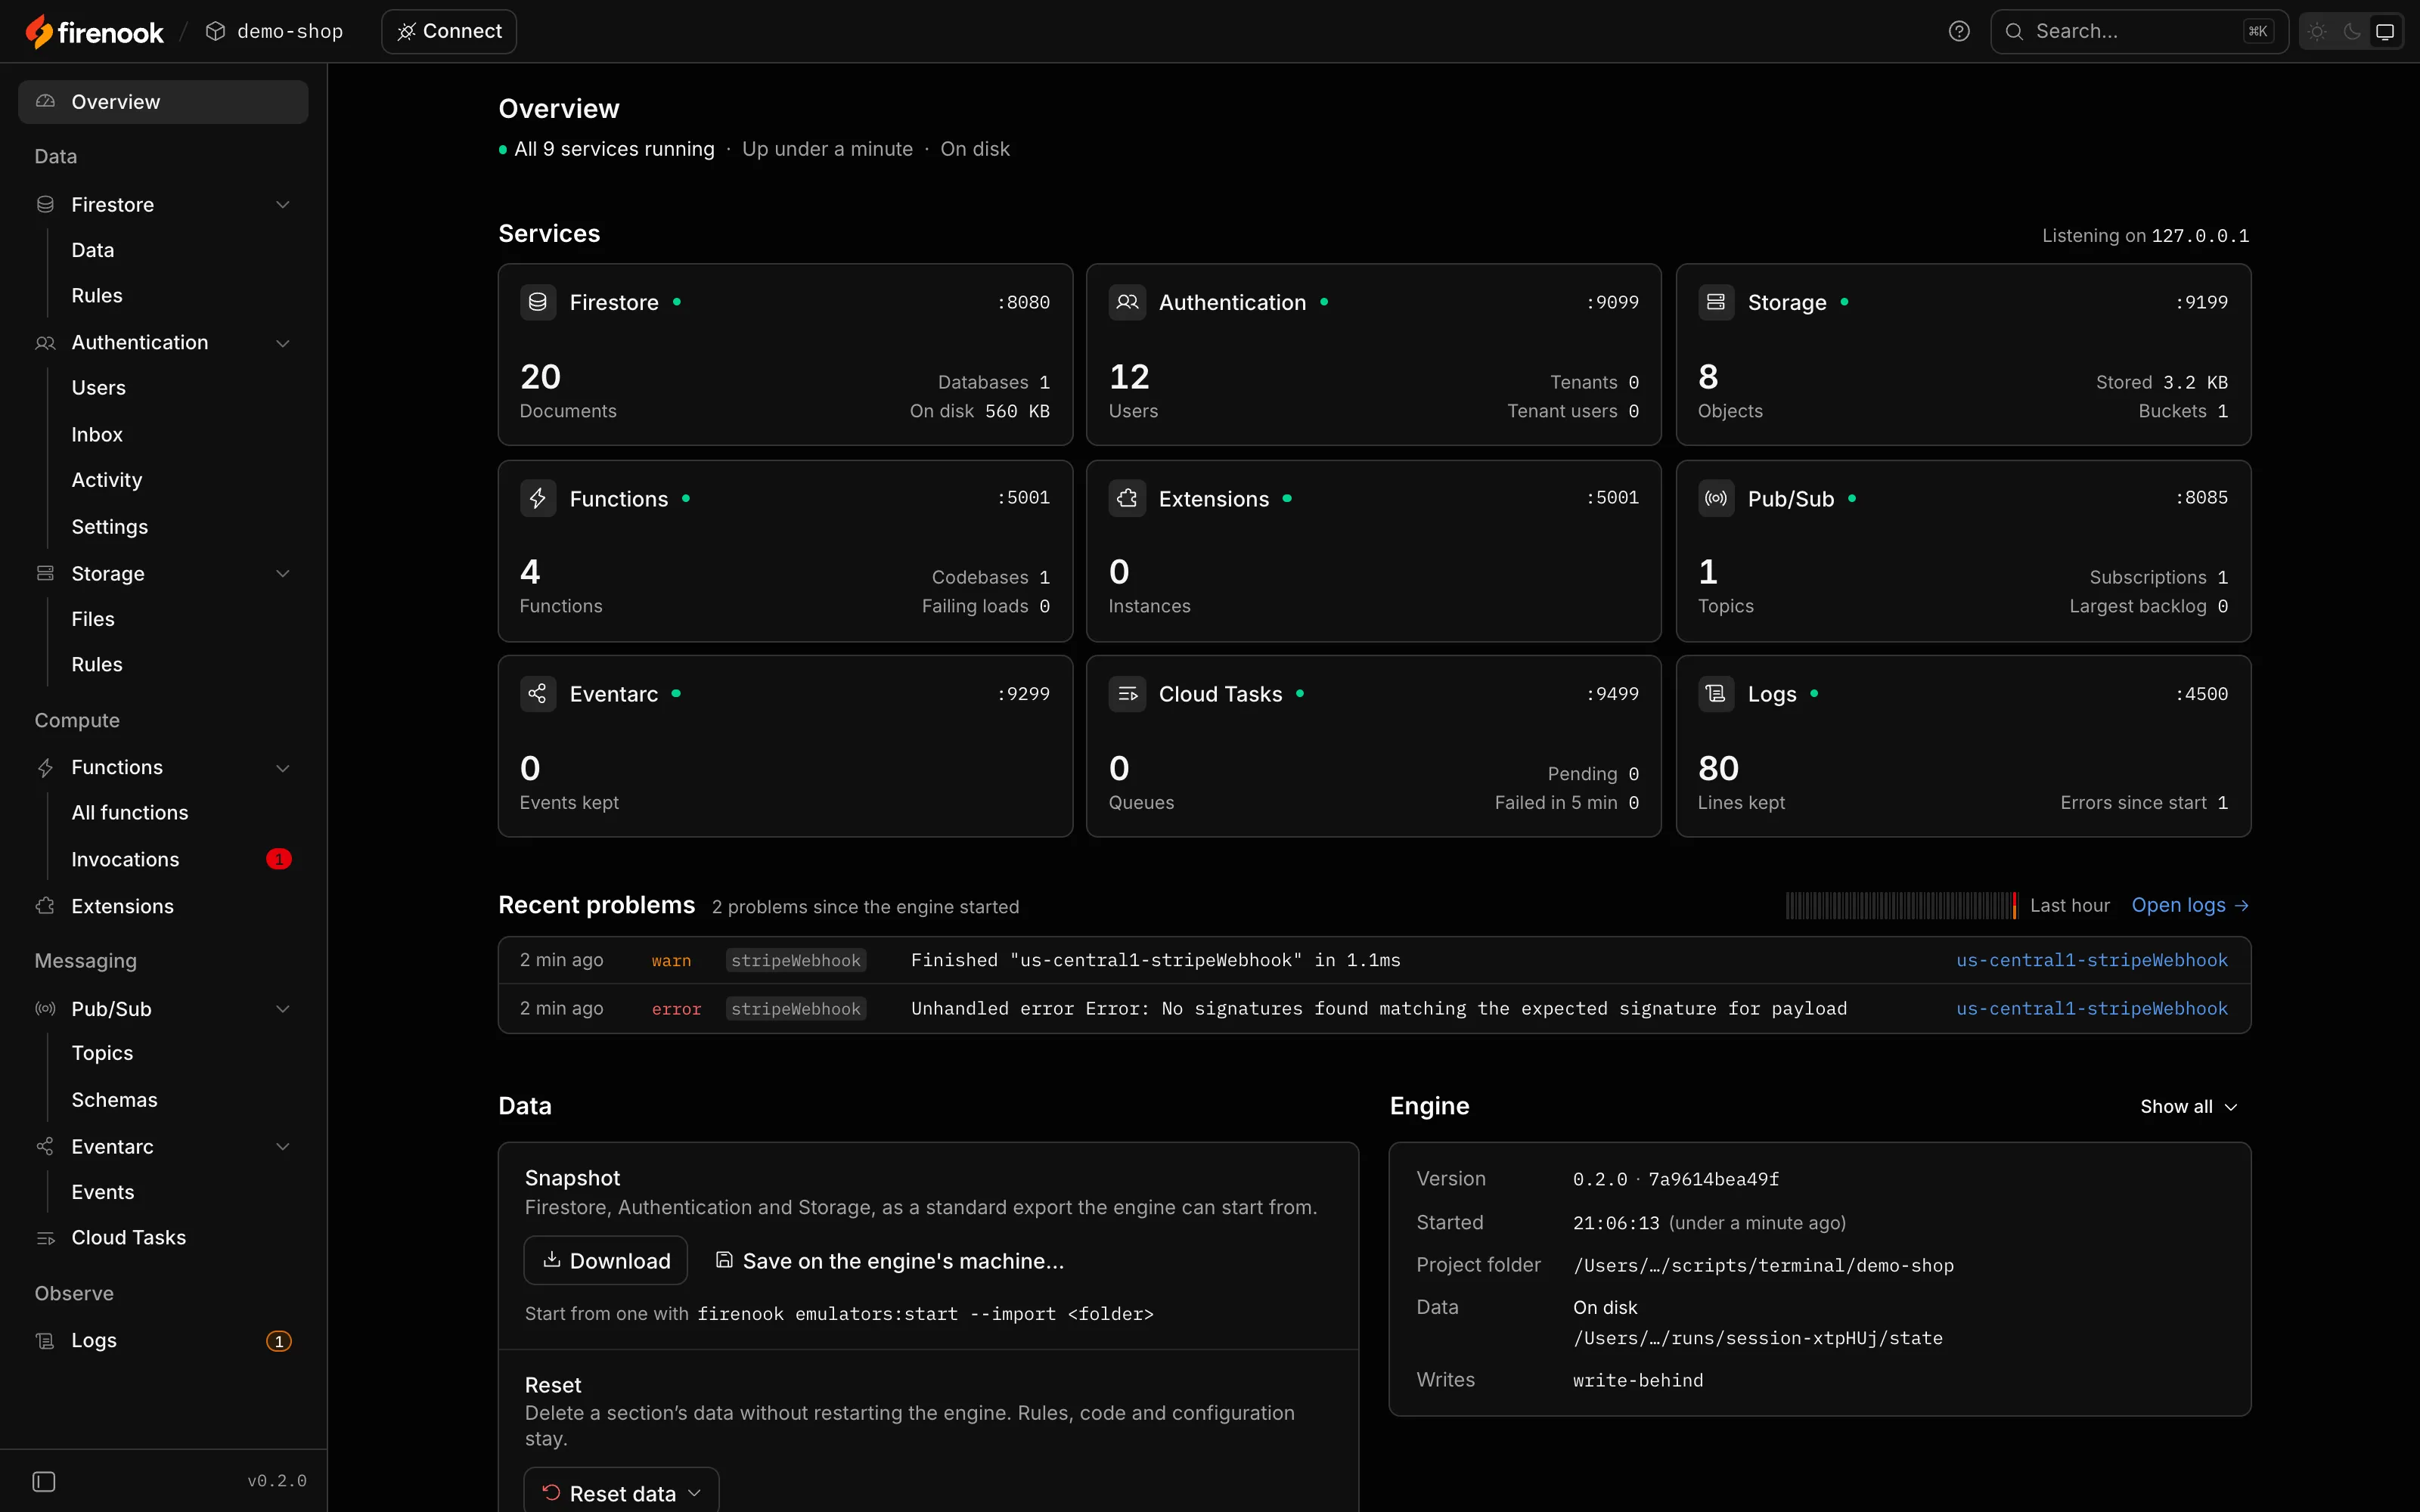Follow the Open logs link
Image resolution: width=2420 pixels, height=1512 pixels.
[x=2190, y=905]
